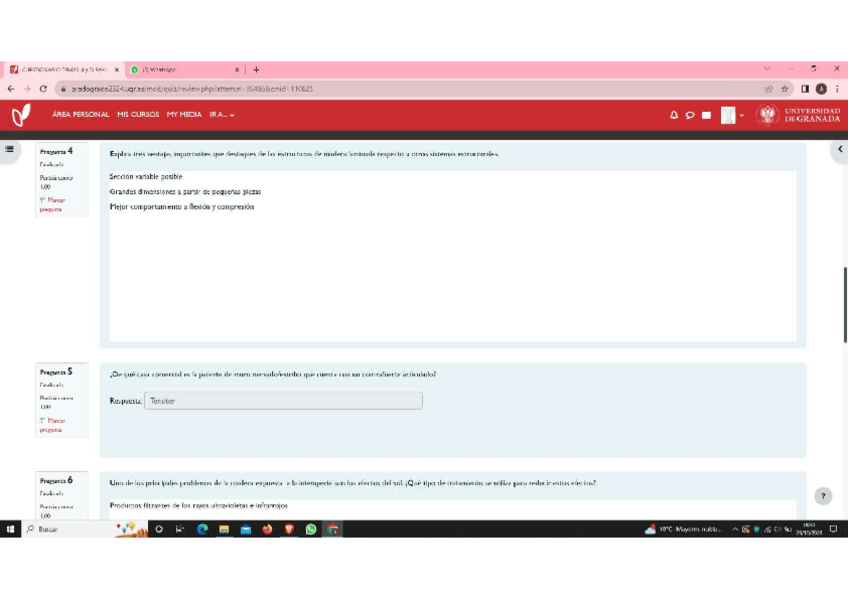
Task: Open the Chrome profile avatar
Action: (x=821, y=89)
